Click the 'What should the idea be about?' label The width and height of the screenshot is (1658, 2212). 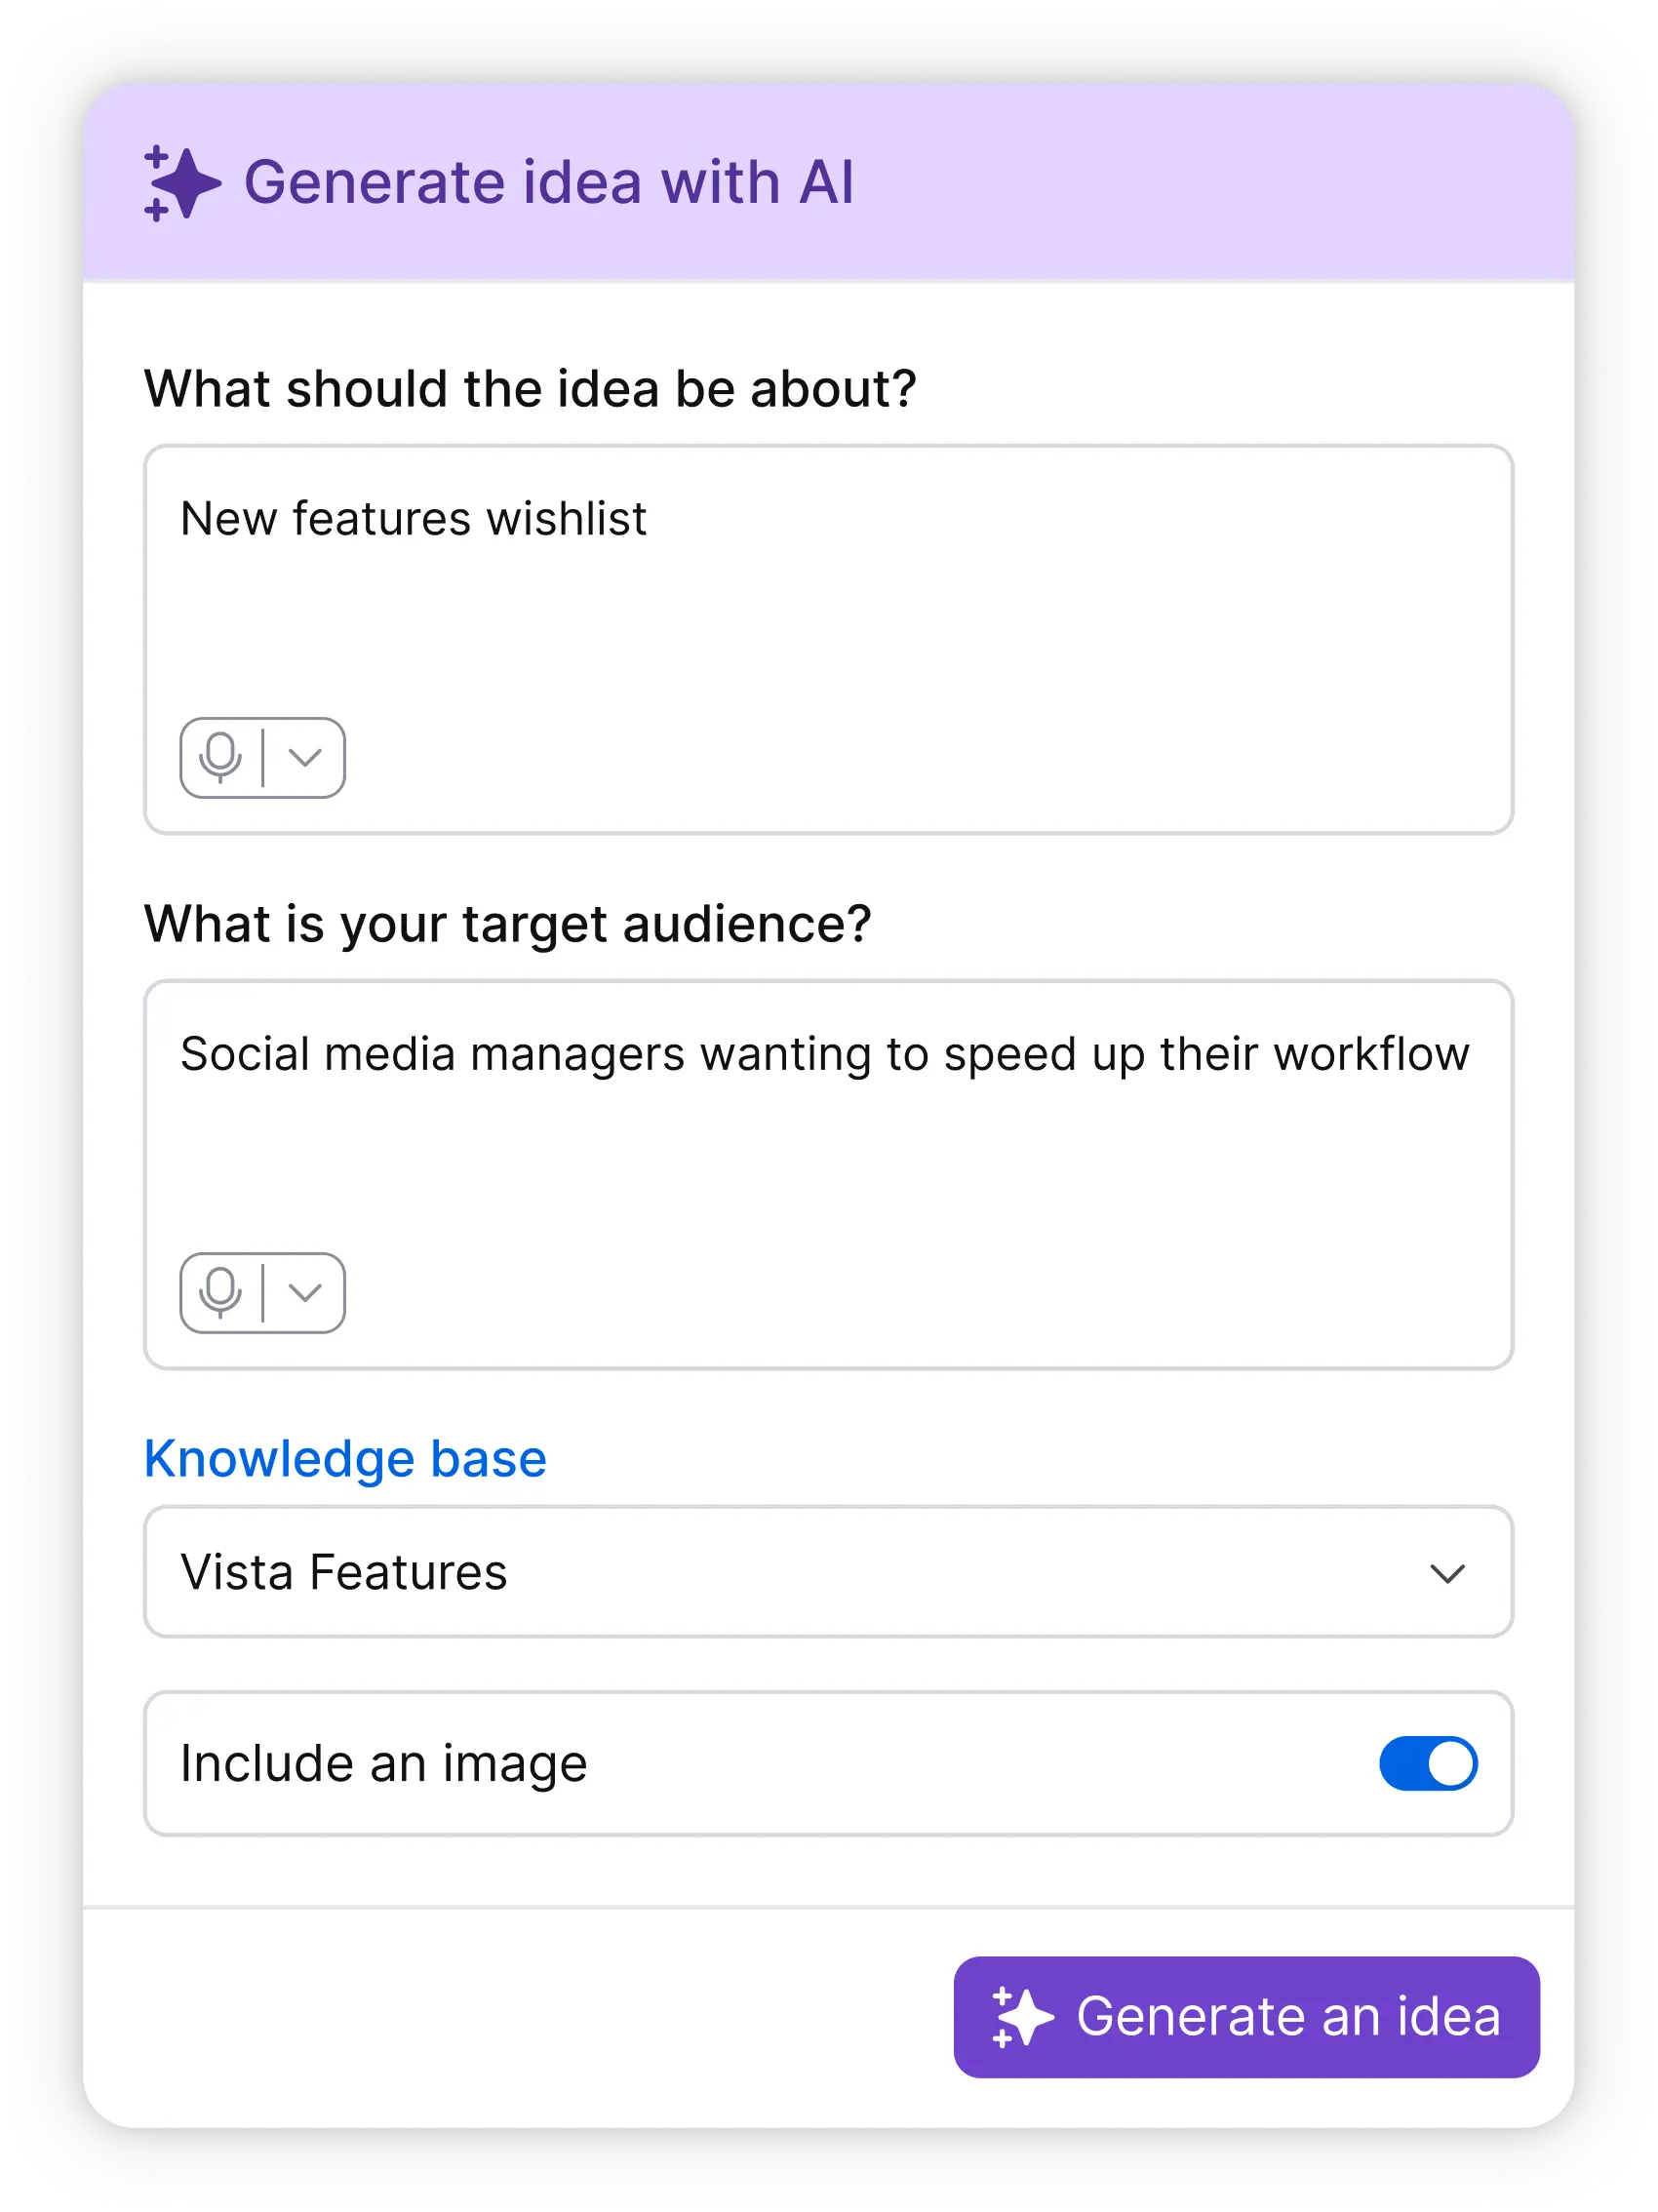(x=530, y=389)
